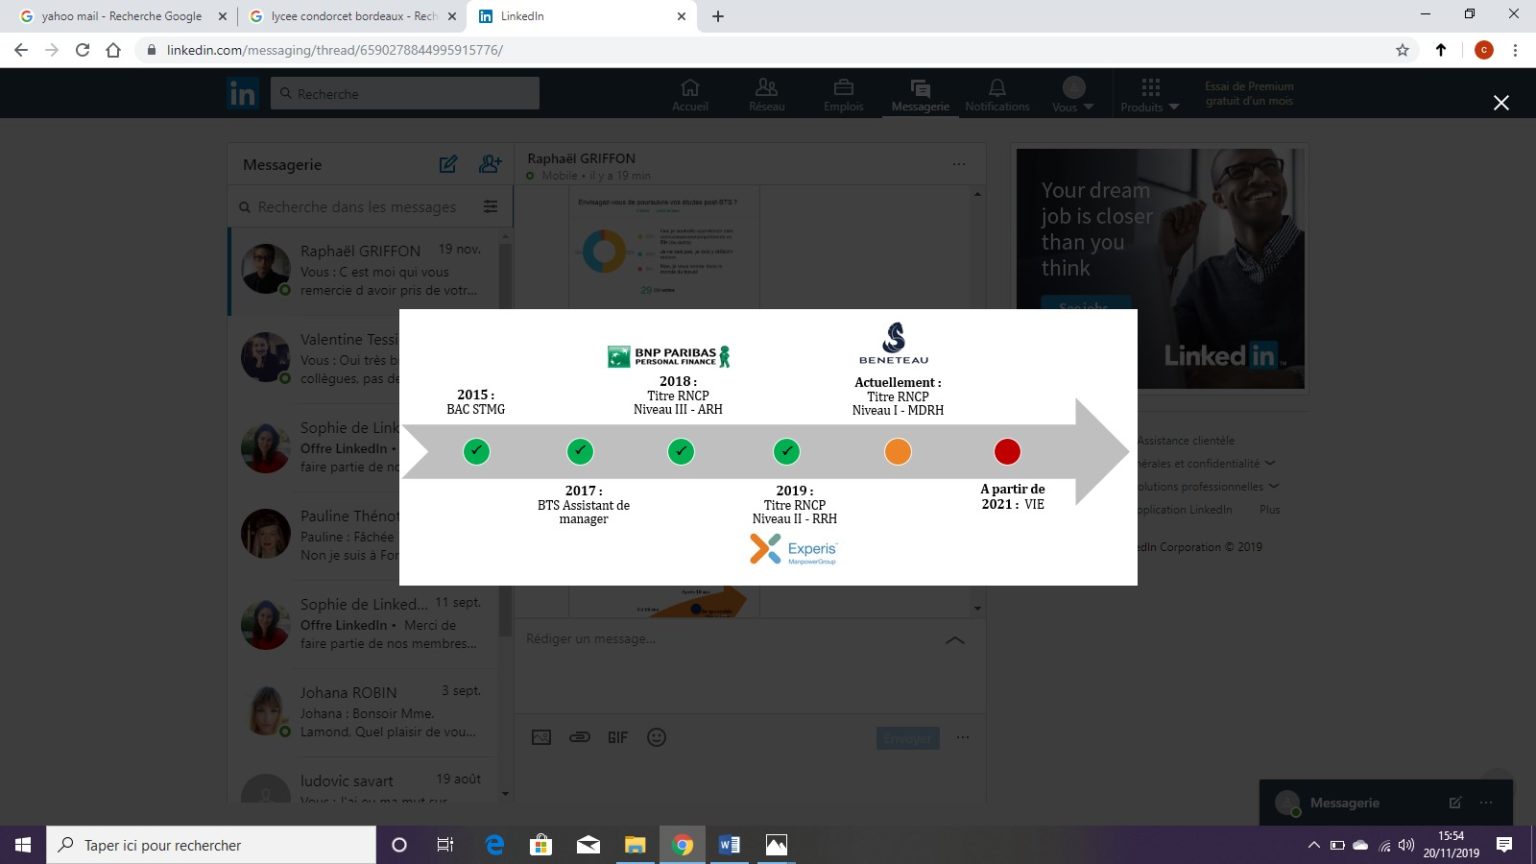
Task: Click the compose new message icon
Action: 448,164
